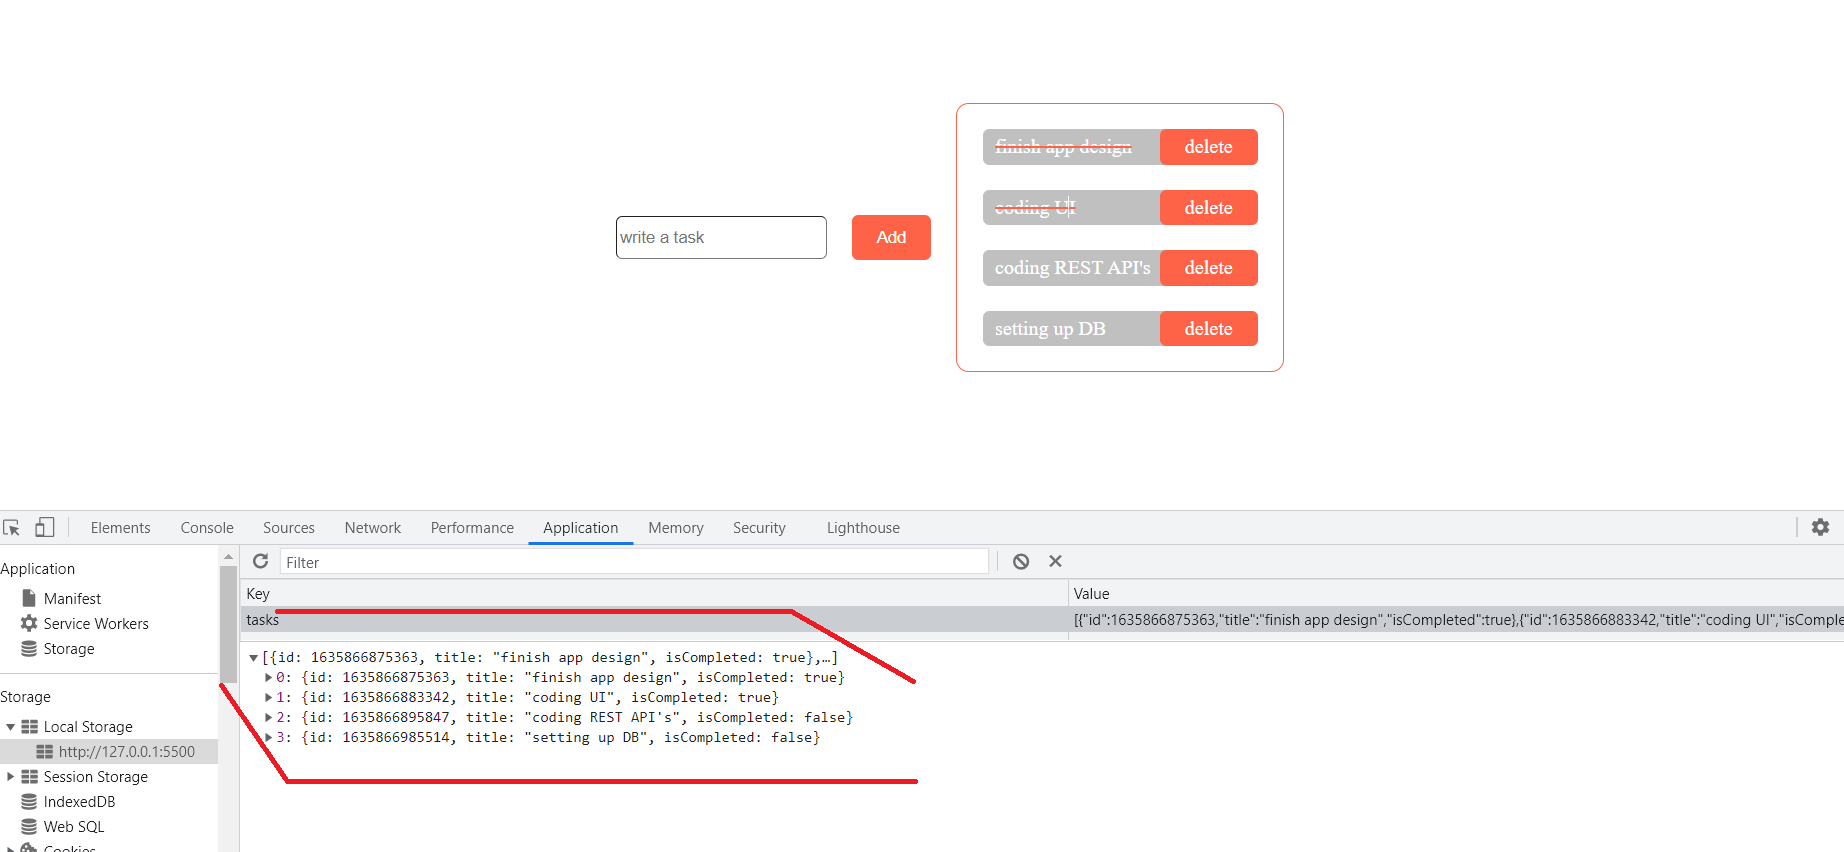Image resolution: width=1844 pixels, height=852 pixels.
Task: Sort by the Key column header
Action: click(x=654, y=593)
